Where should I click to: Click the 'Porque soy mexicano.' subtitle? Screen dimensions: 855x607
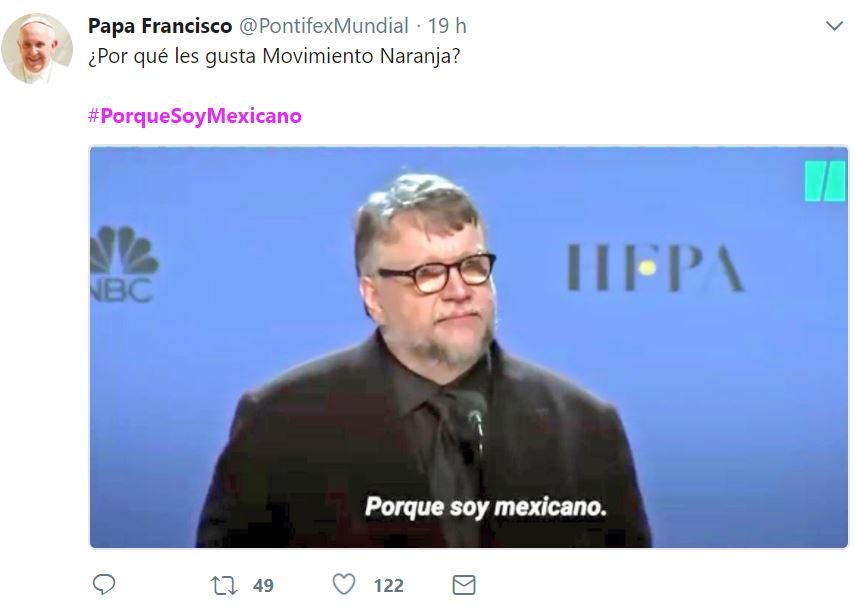pyautogui.click(x=485, y=507)
